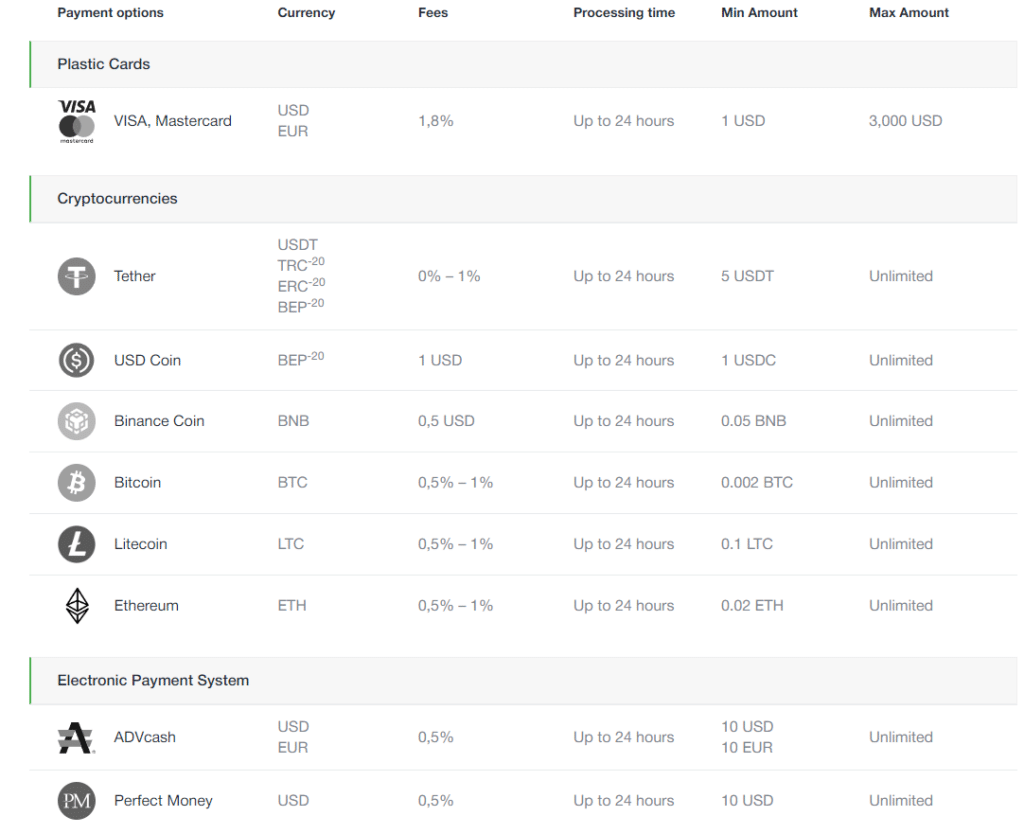This screenshot has width=1024, height=834.
Task: Click the Bitcoin payment name
Action: (x=137, y=483)
